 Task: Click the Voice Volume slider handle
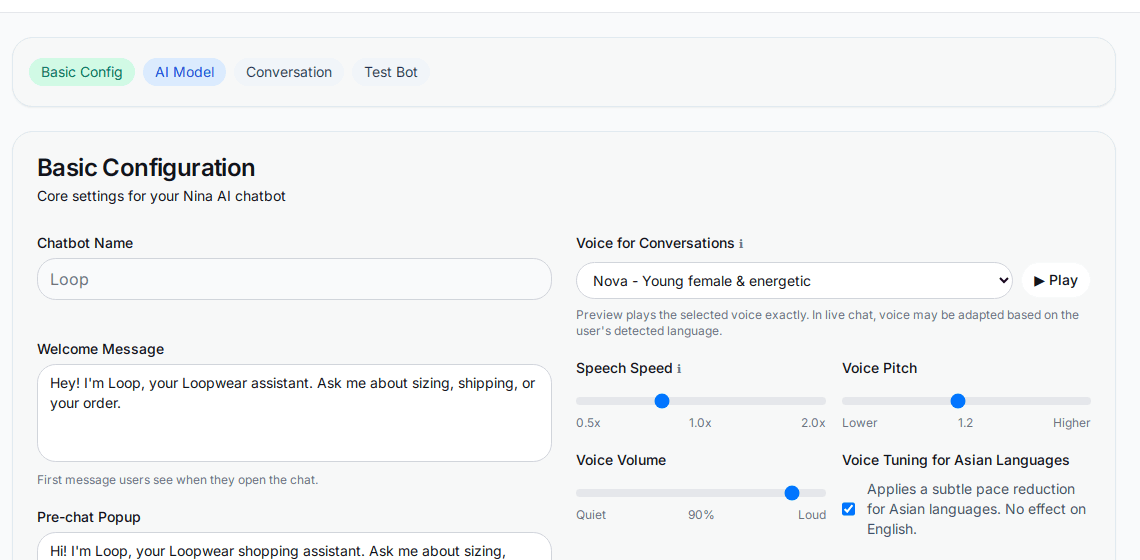coord(792,493)
